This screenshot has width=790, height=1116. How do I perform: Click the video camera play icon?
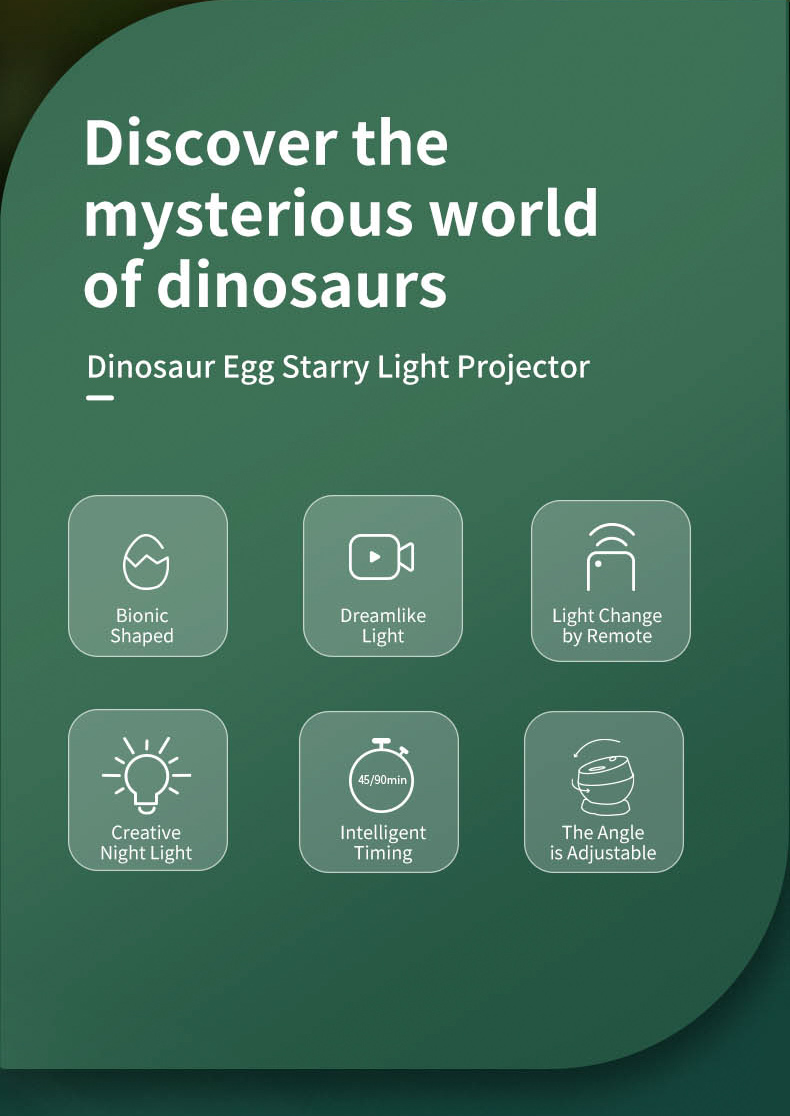pos(381,557)
